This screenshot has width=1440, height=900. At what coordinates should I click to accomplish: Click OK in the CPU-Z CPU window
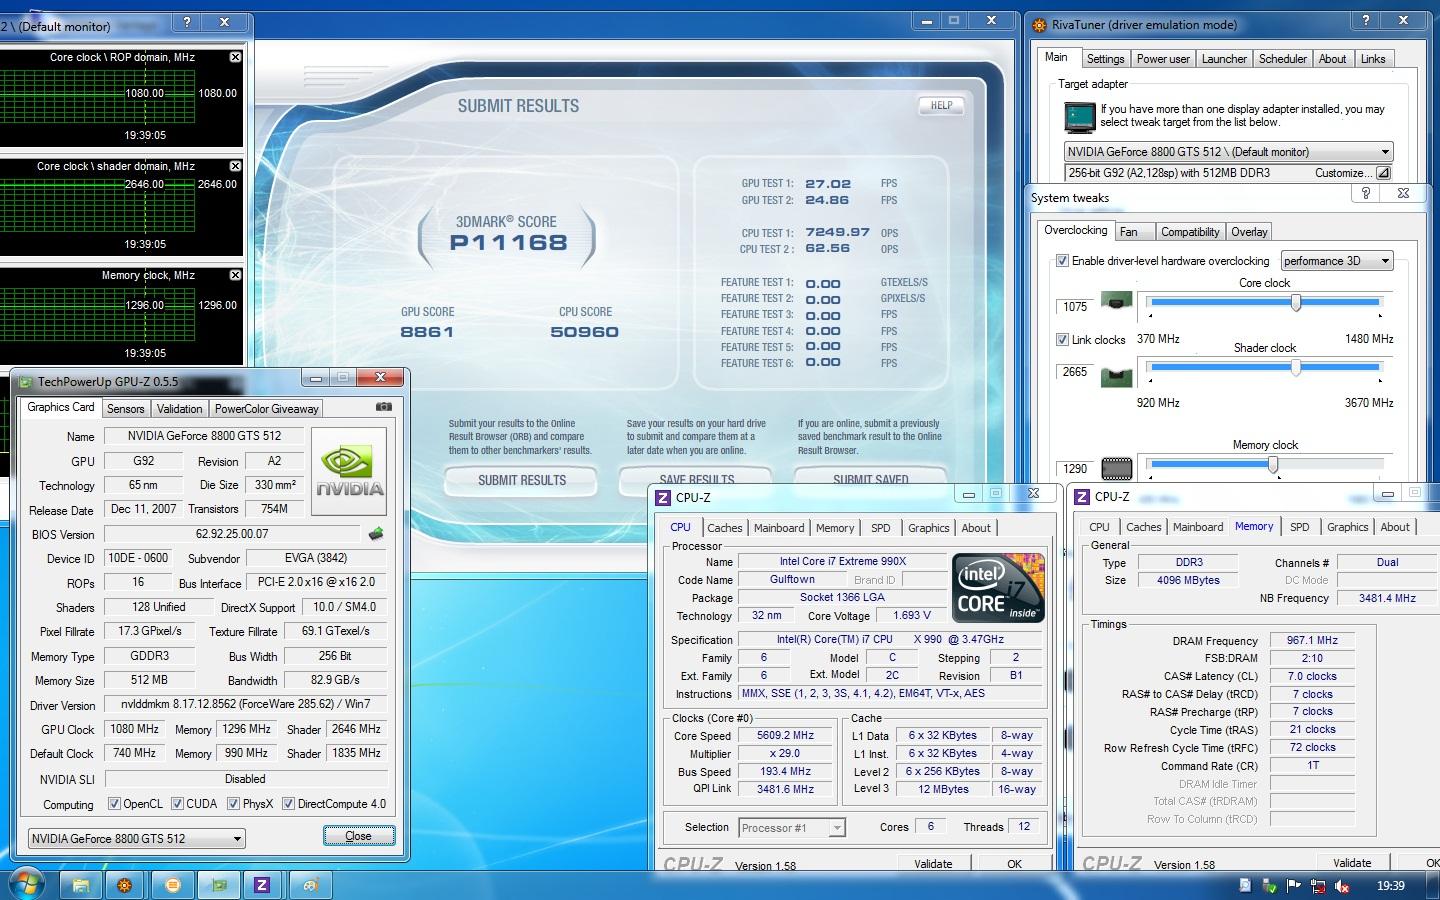pos(1014,864)
